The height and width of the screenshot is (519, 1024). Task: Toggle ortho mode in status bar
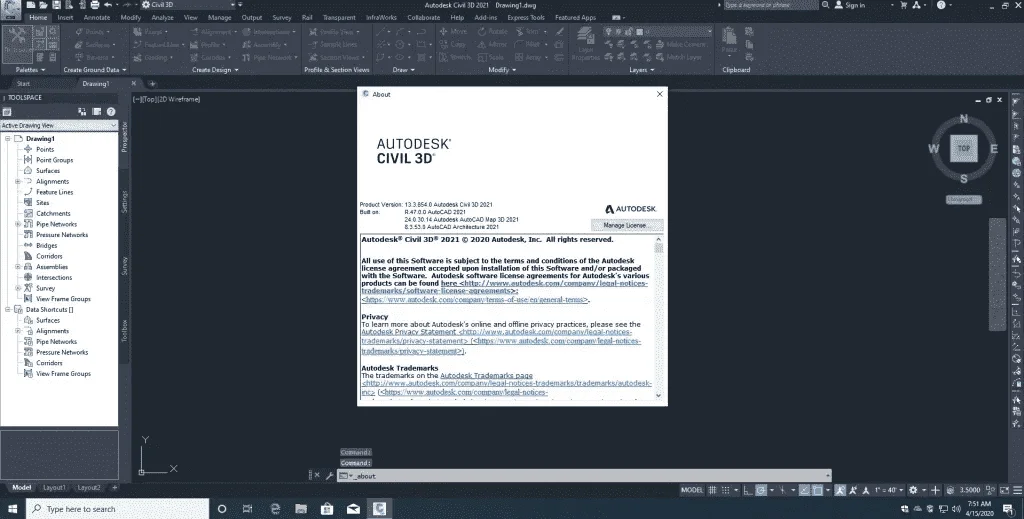(748, 490)
